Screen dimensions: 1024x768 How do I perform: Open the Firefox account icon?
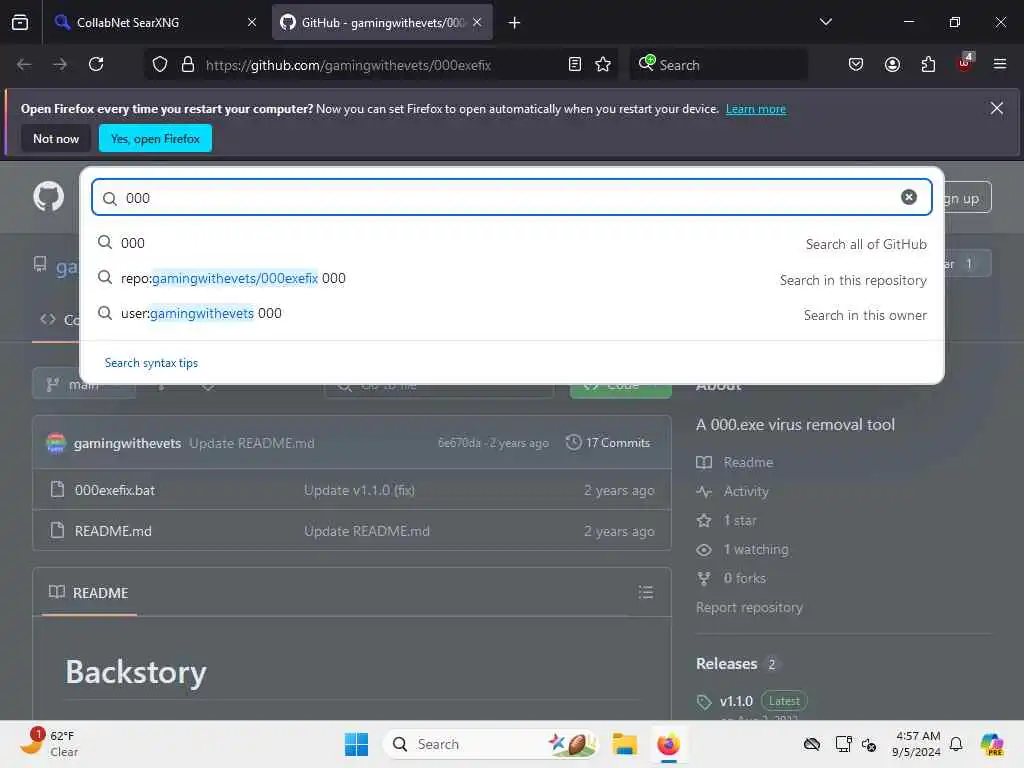tap(892, 64)
